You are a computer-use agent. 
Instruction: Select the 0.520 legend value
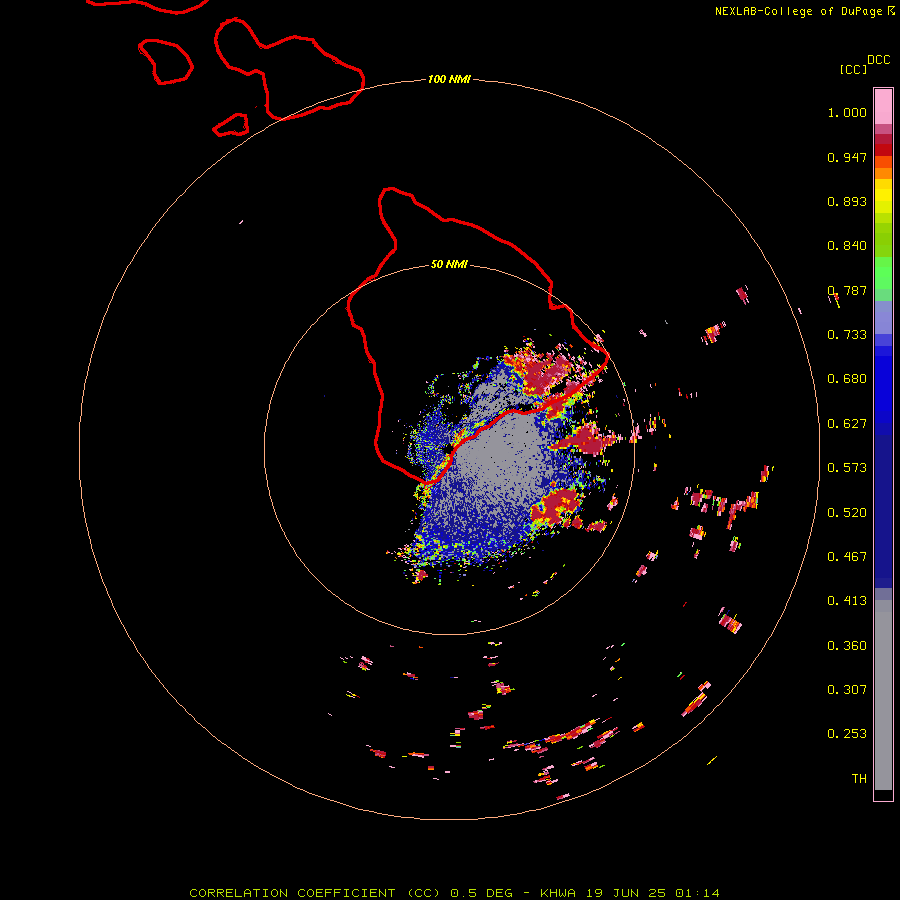click(x=847, y=513)
